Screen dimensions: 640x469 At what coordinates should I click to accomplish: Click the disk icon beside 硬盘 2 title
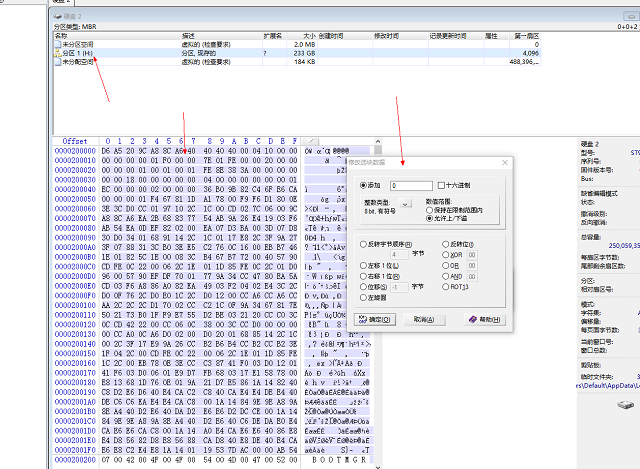pyautogui.click(x=58, y=16)
